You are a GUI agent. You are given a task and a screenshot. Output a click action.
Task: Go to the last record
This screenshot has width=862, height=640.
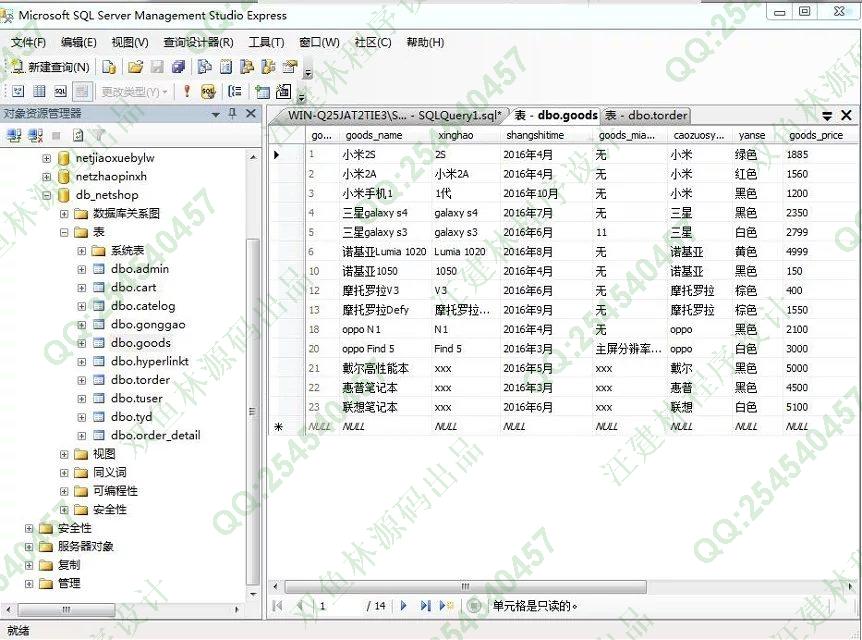click(425, 606)
